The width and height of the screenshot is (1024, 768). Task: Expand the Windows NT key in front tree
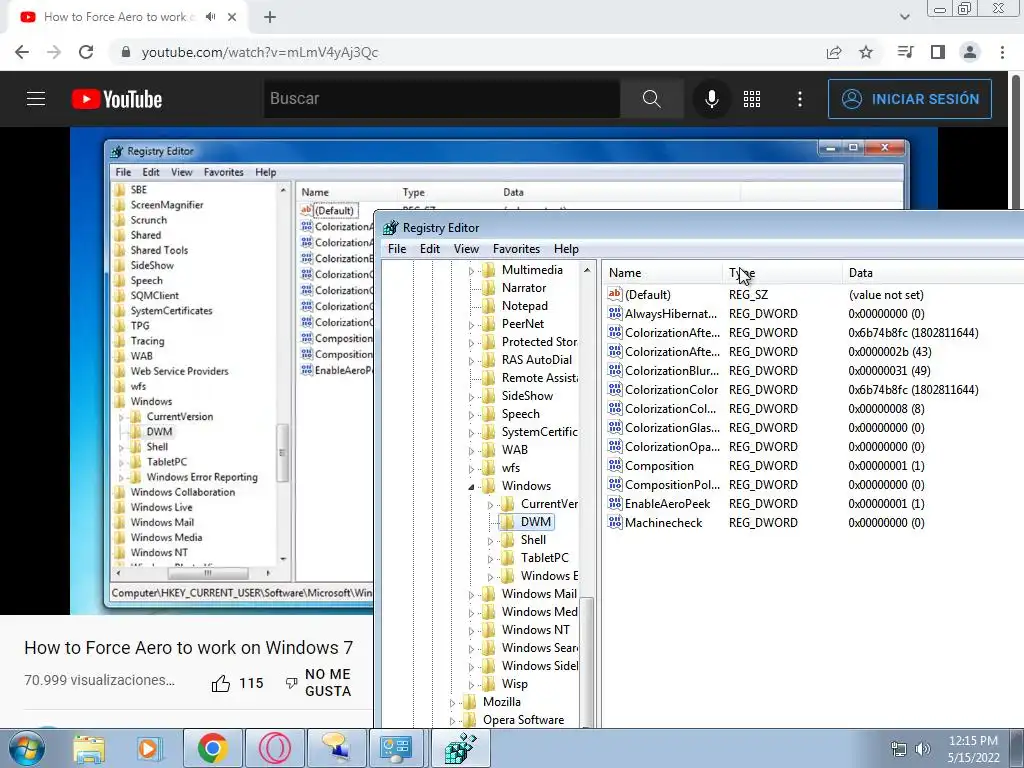click(x=471, y=631)
